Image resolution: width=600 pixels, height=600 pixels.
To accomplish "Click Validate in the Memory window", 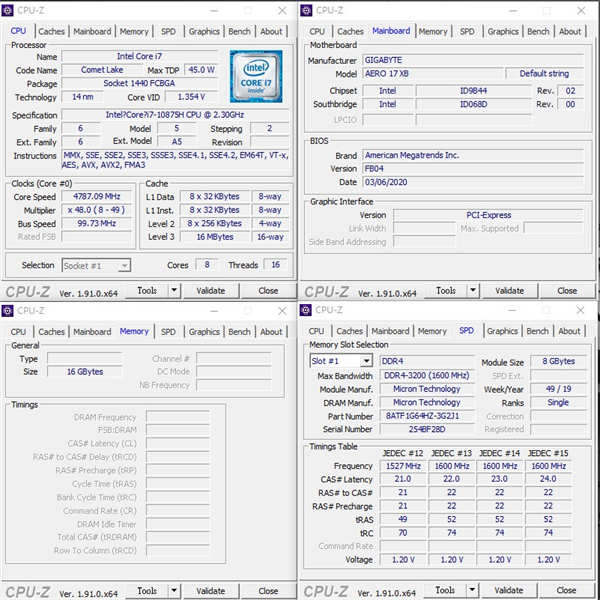I will [x=211, y=591].
